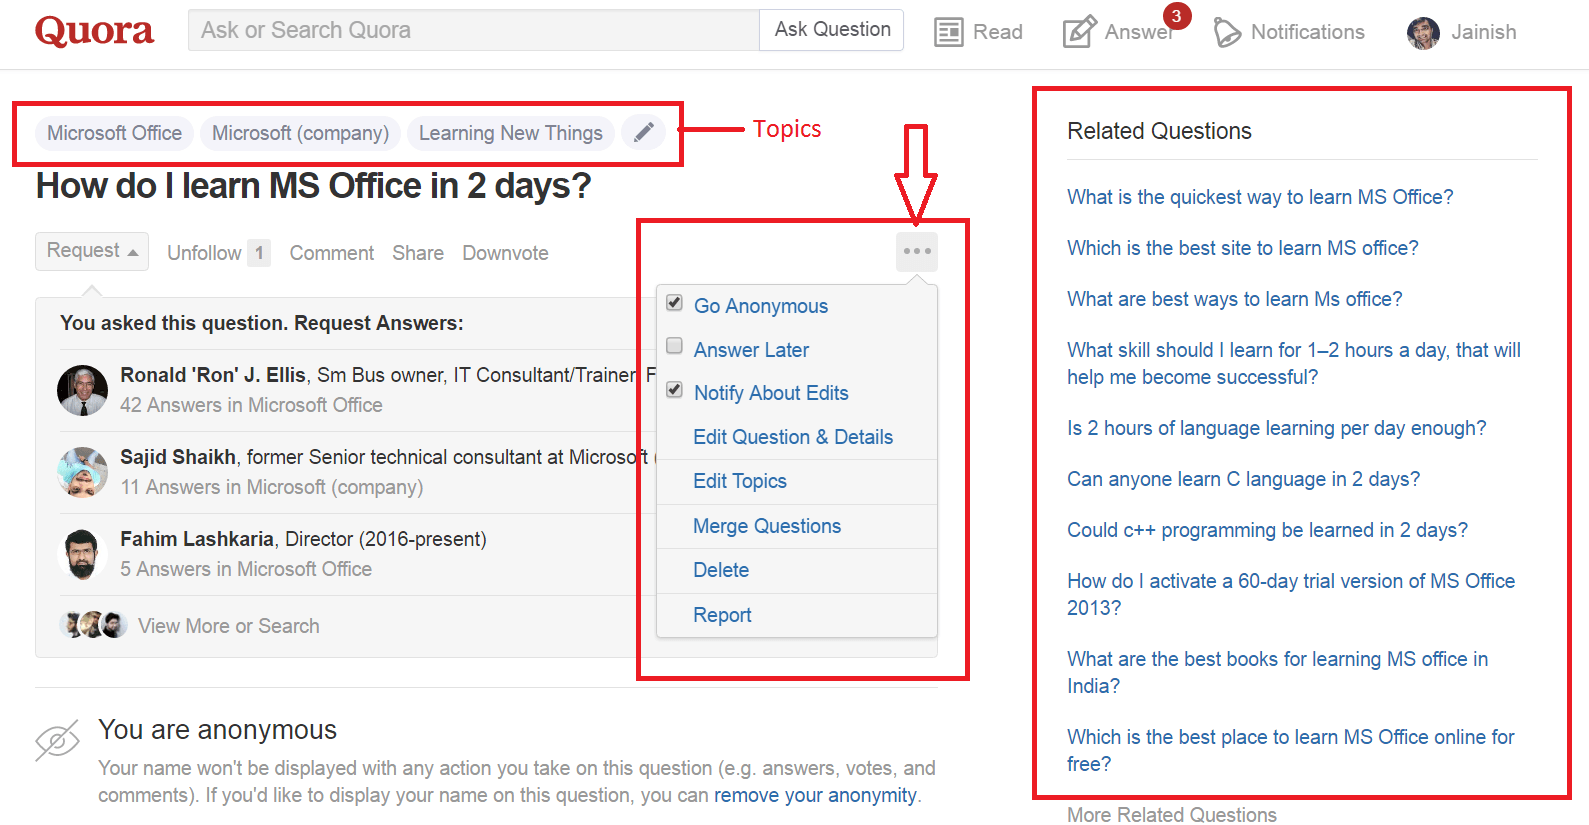Open 'best place to learn MS Office online' question
This screenshot has height=825, width=1589.
point(1291,750)
